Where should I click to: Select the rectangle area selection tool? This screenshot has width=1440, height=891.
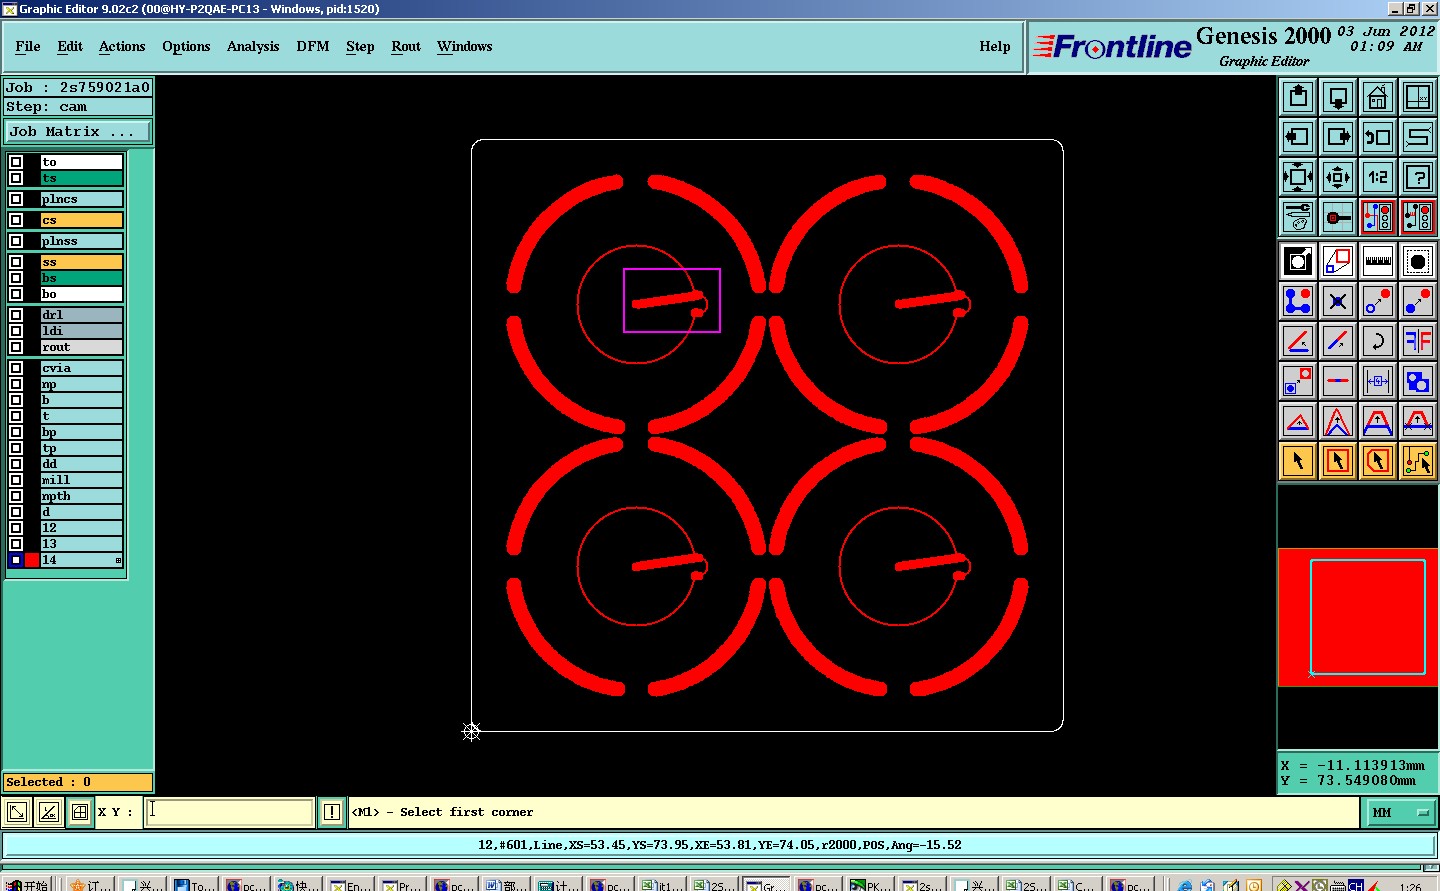[x=1338, y=461]
